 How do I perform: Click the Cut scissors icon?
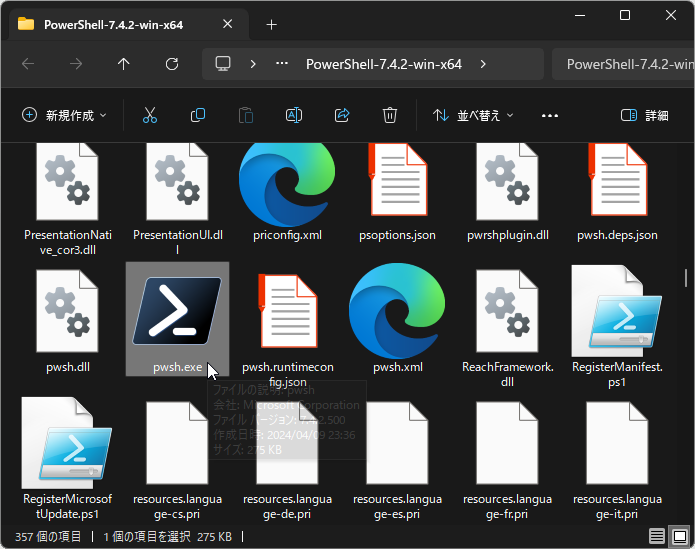[150, 115]
